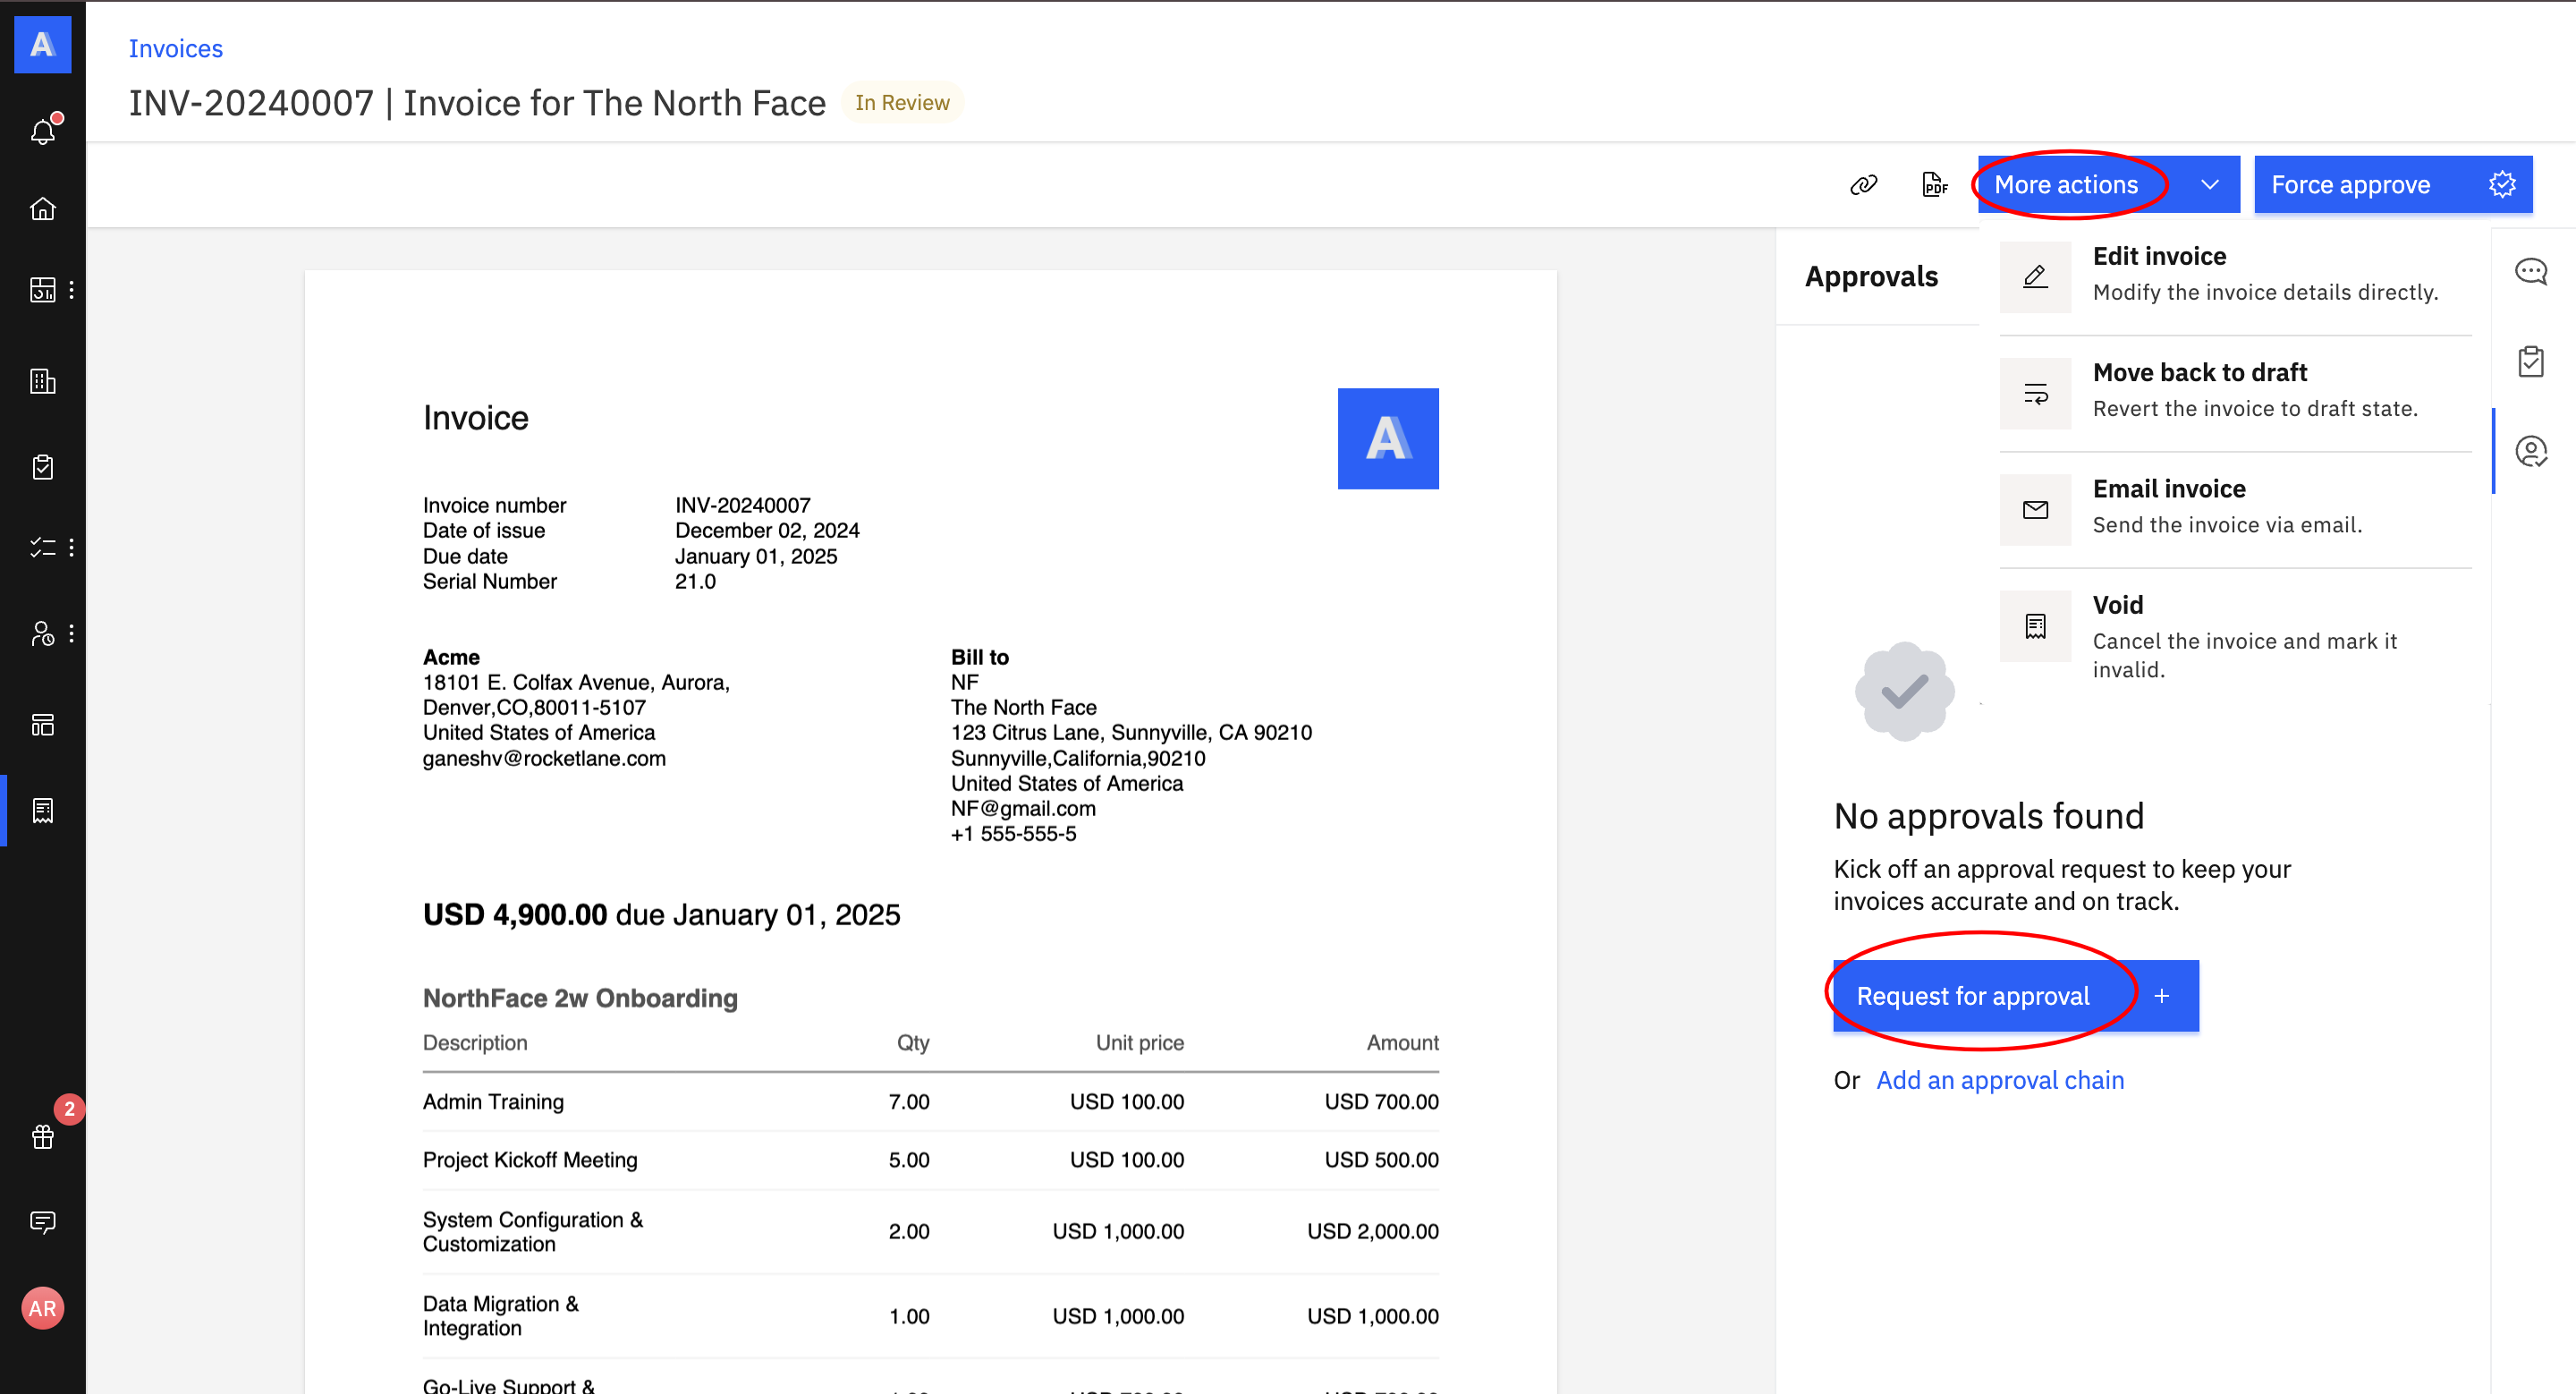
Task: Choose Move back to draft option
Action: [2235, 390]
